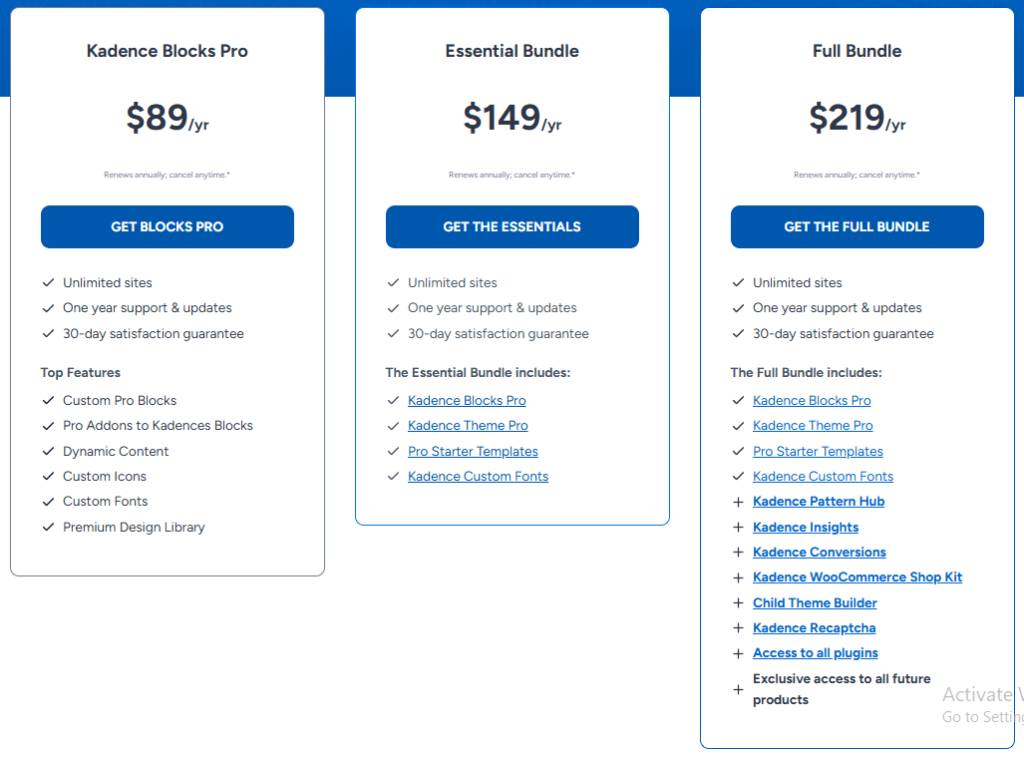Expand the Exclusive access to future products item
The image size is (1024, 758).
(x=737, y=689)
